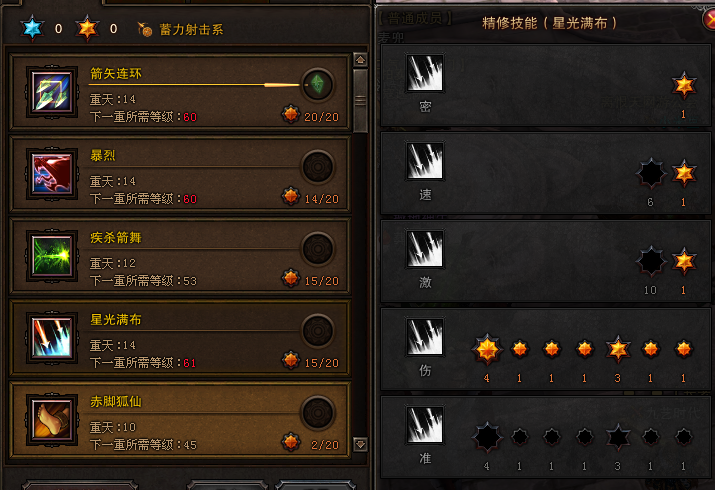Click the 箭矢连环 skill icon
The width and height of the screenshot is (715, 490).
pos(52,92)
